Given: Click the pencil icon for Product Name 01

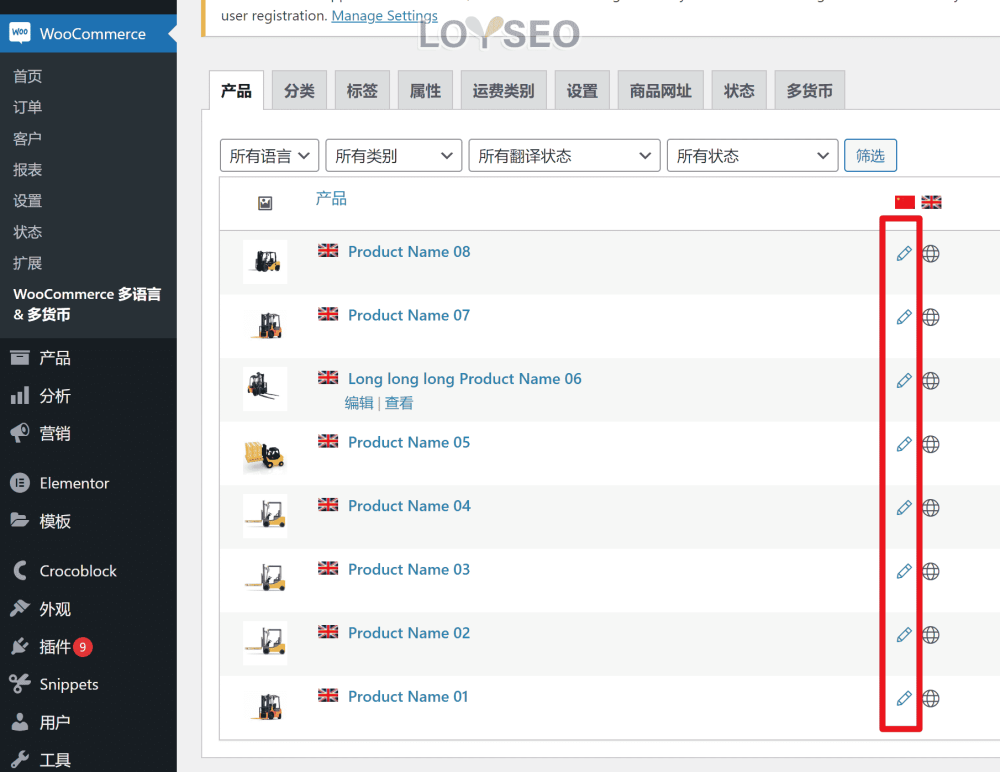Looking at the screenshot, I should pos(904,699).
